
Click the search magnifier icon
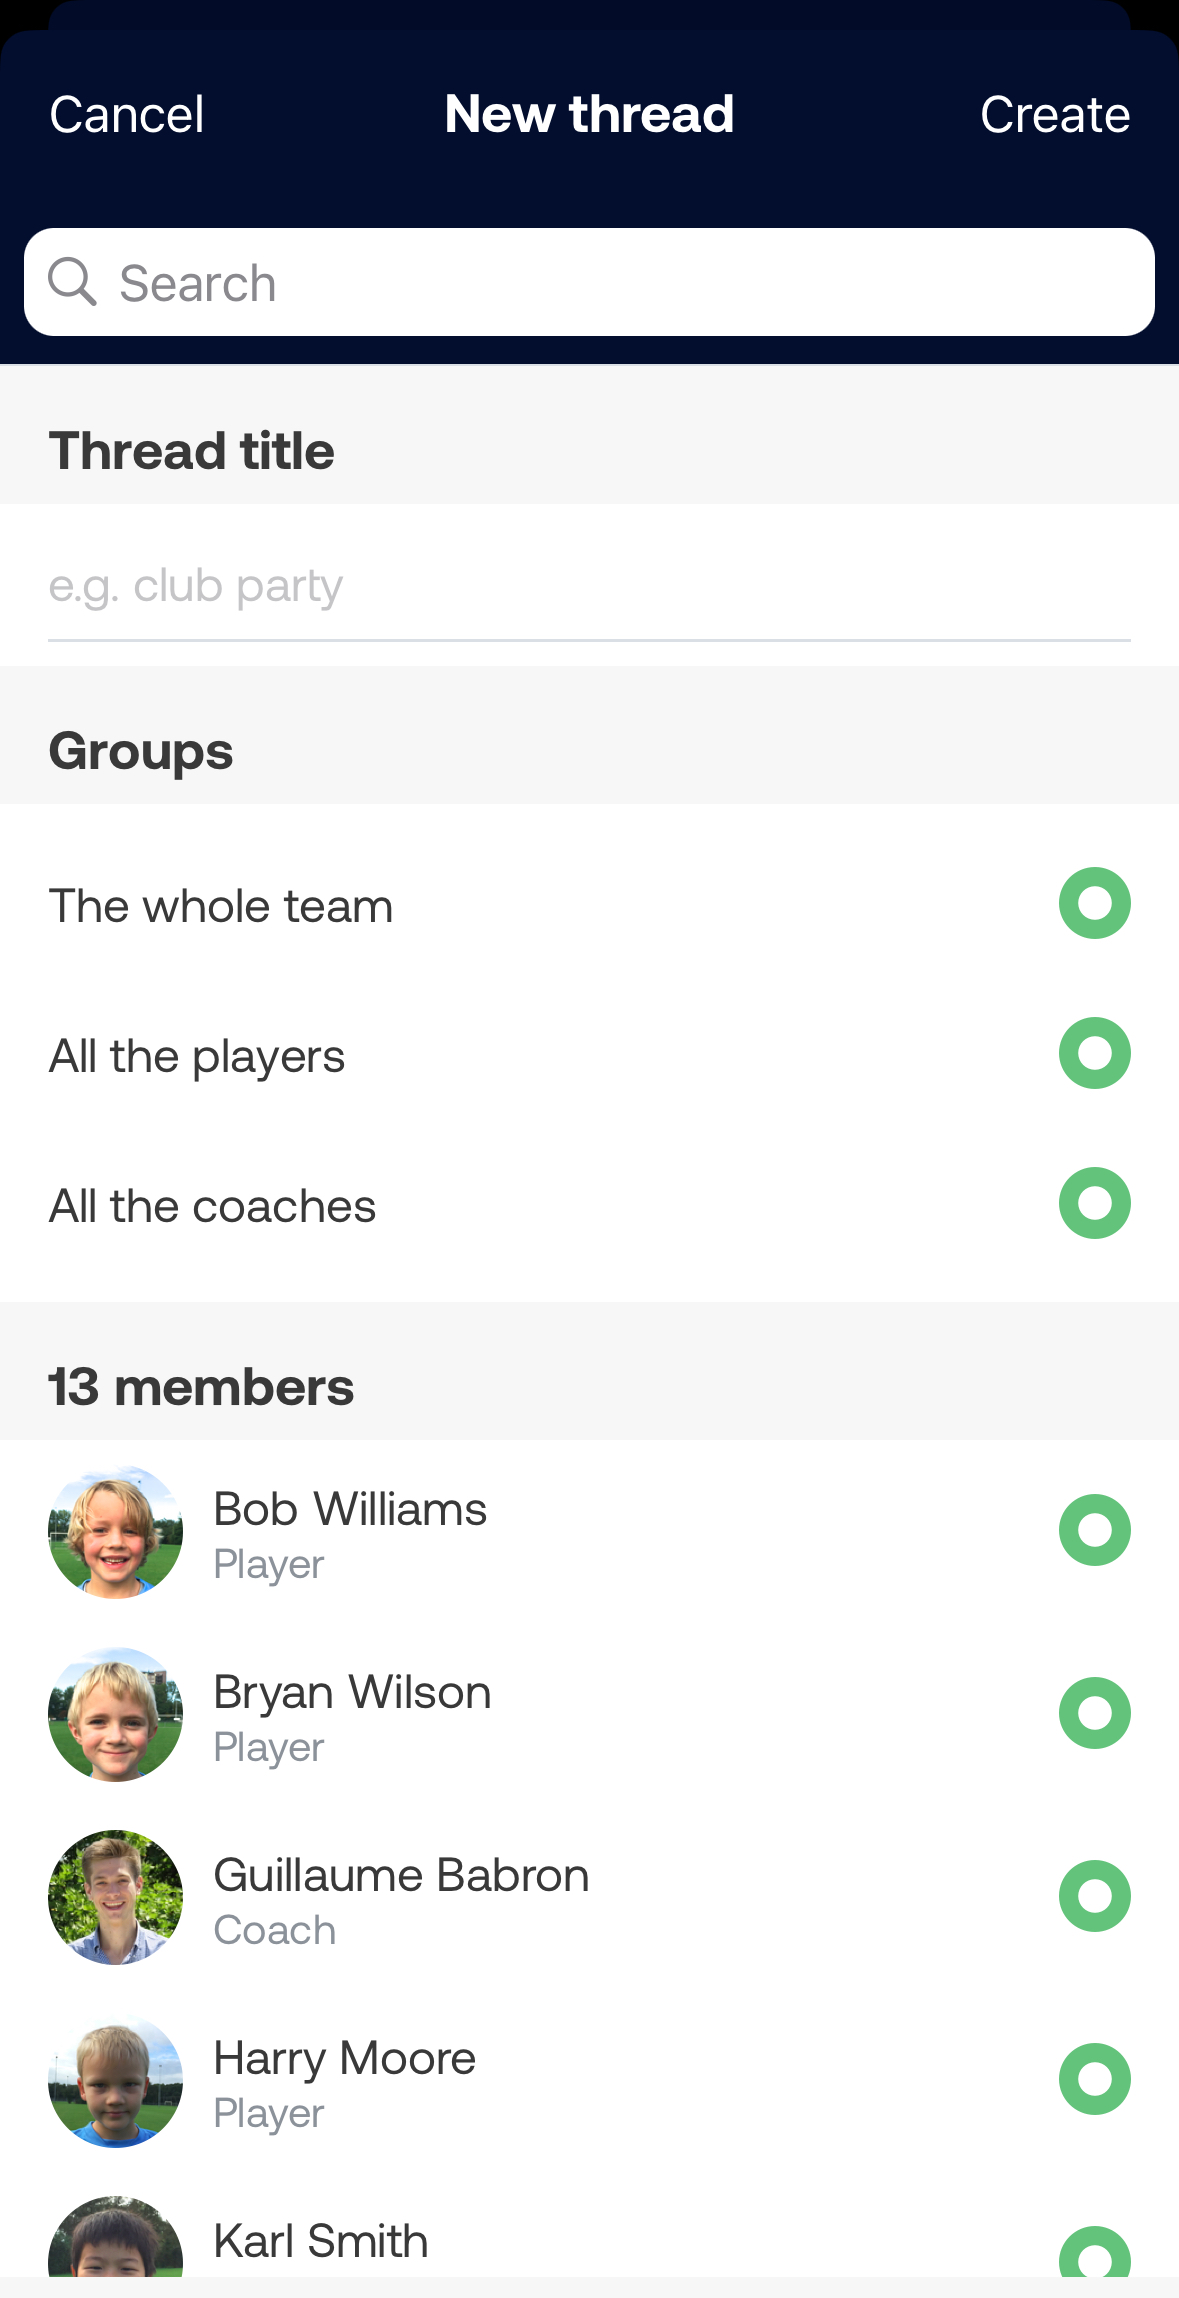tap(72, 282)
